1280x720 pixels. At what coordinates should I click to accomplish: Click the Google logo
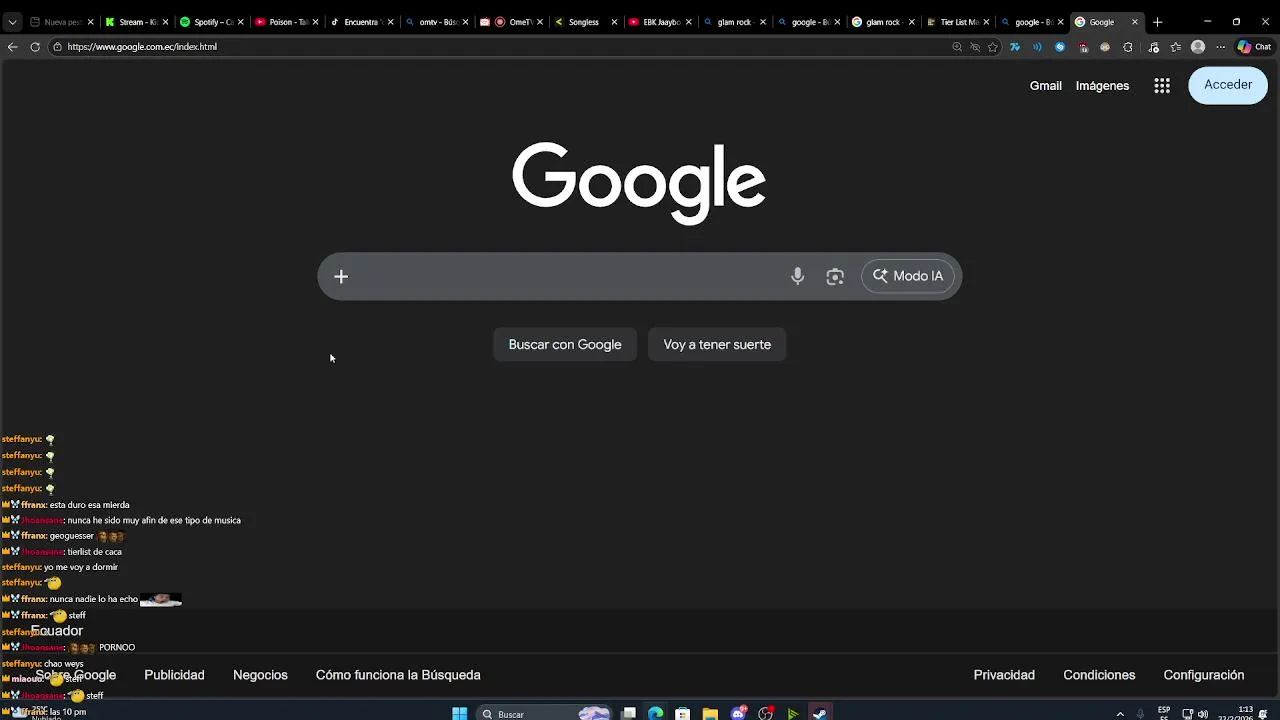(x=639, y=182)
